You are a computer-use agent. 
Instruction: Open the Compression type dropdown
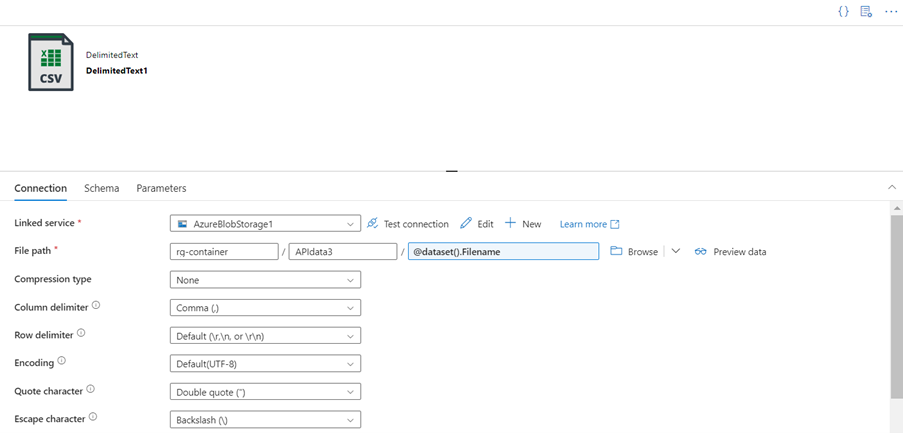pos(265,280)
